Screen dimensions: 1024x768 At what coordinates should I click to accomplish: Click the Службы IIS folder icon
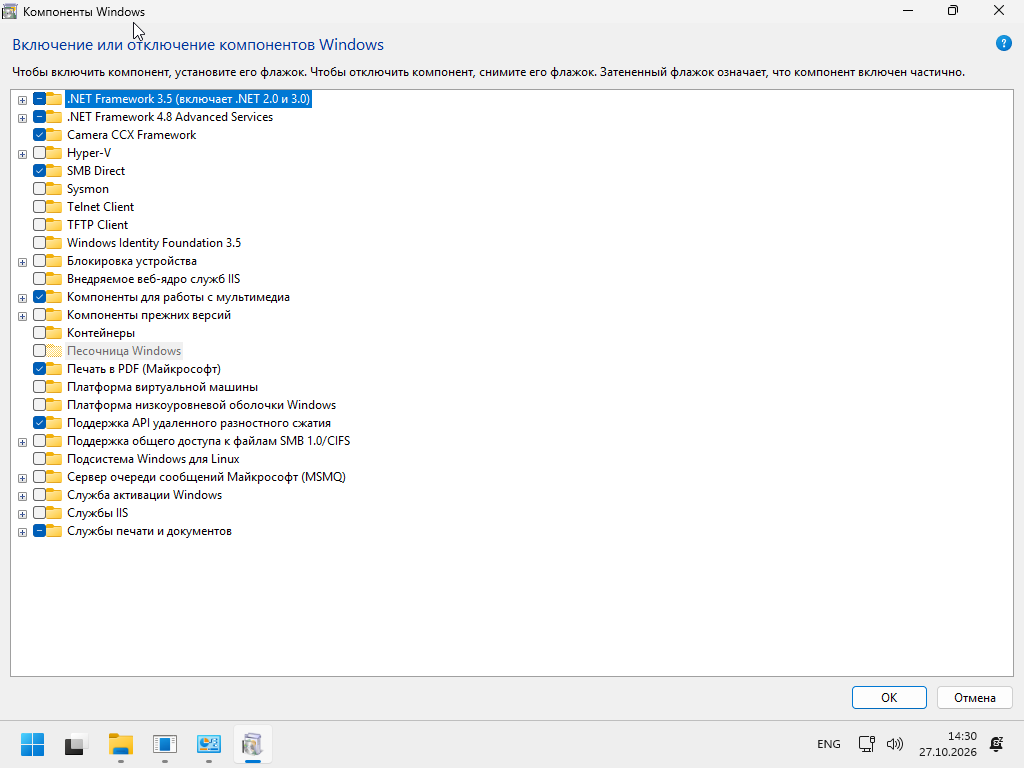point(54,513)
